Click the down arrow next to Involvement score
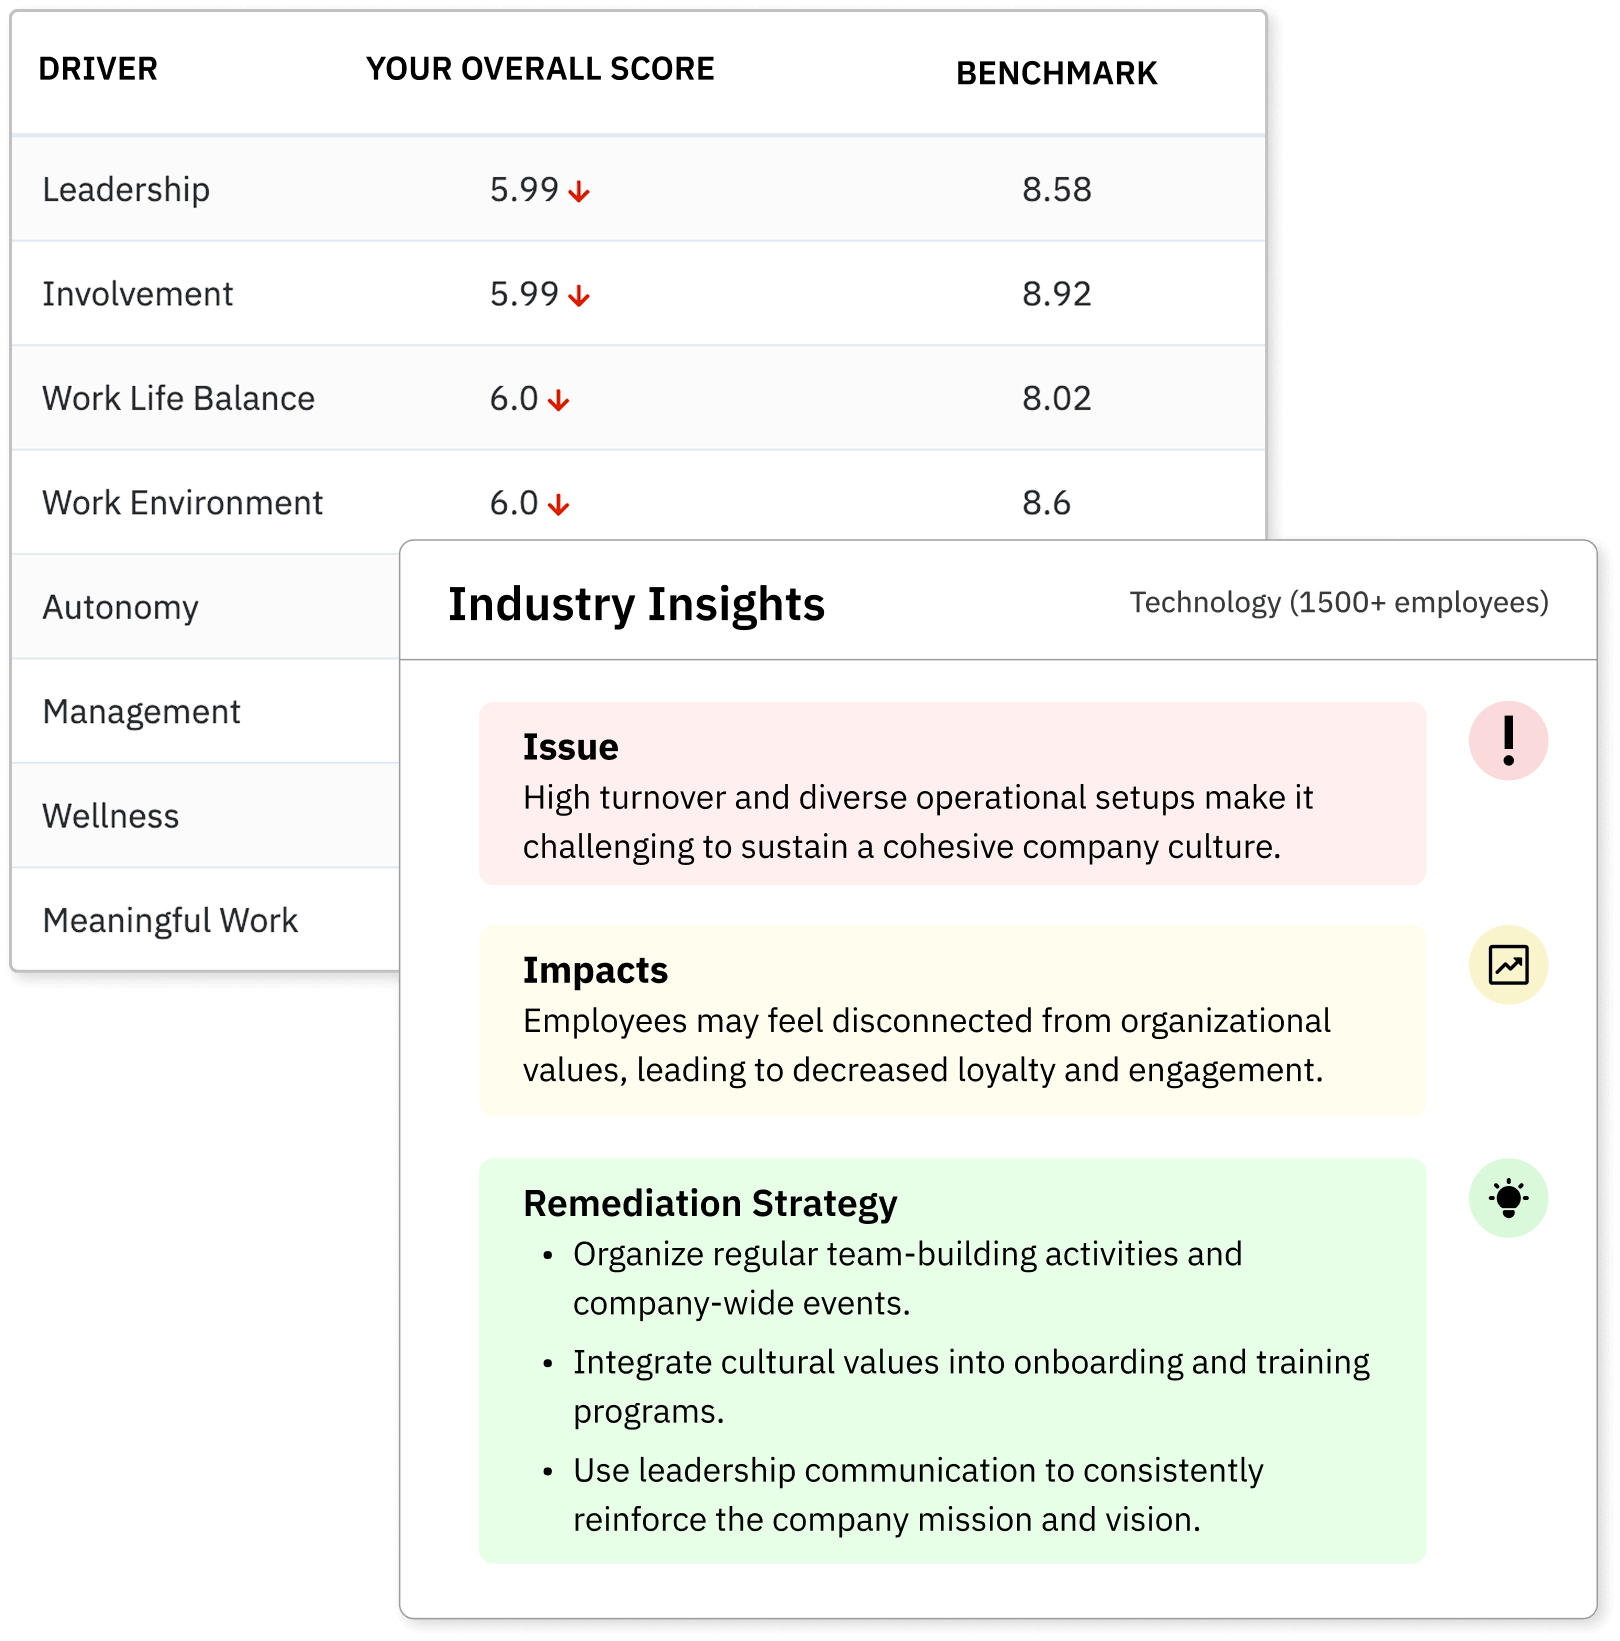 tap(578, 294)
